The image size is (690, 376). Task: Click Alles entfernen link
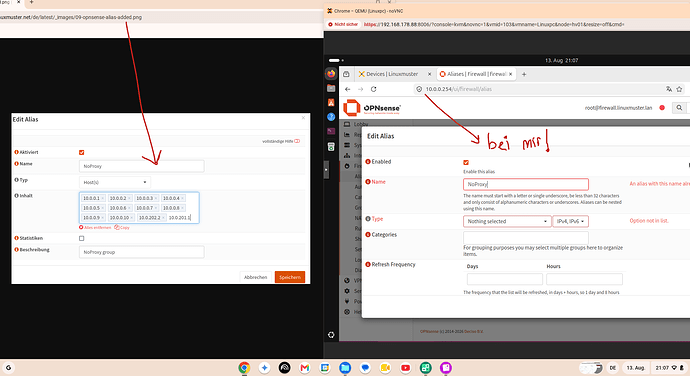[95, 228]
